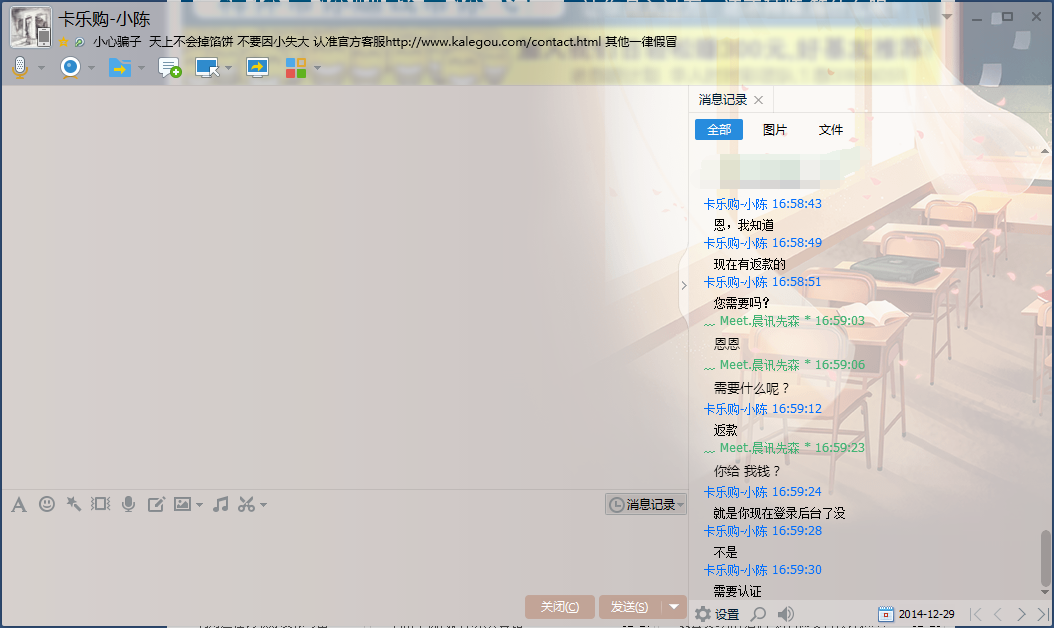
Task: Start a video call with the webcam icon
Action: tap(70, 68)
